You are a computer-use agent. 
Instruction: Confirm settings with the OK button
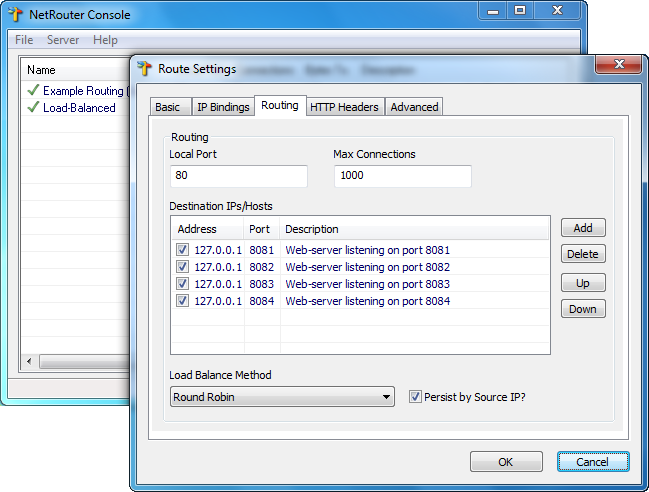click(506, 462)
